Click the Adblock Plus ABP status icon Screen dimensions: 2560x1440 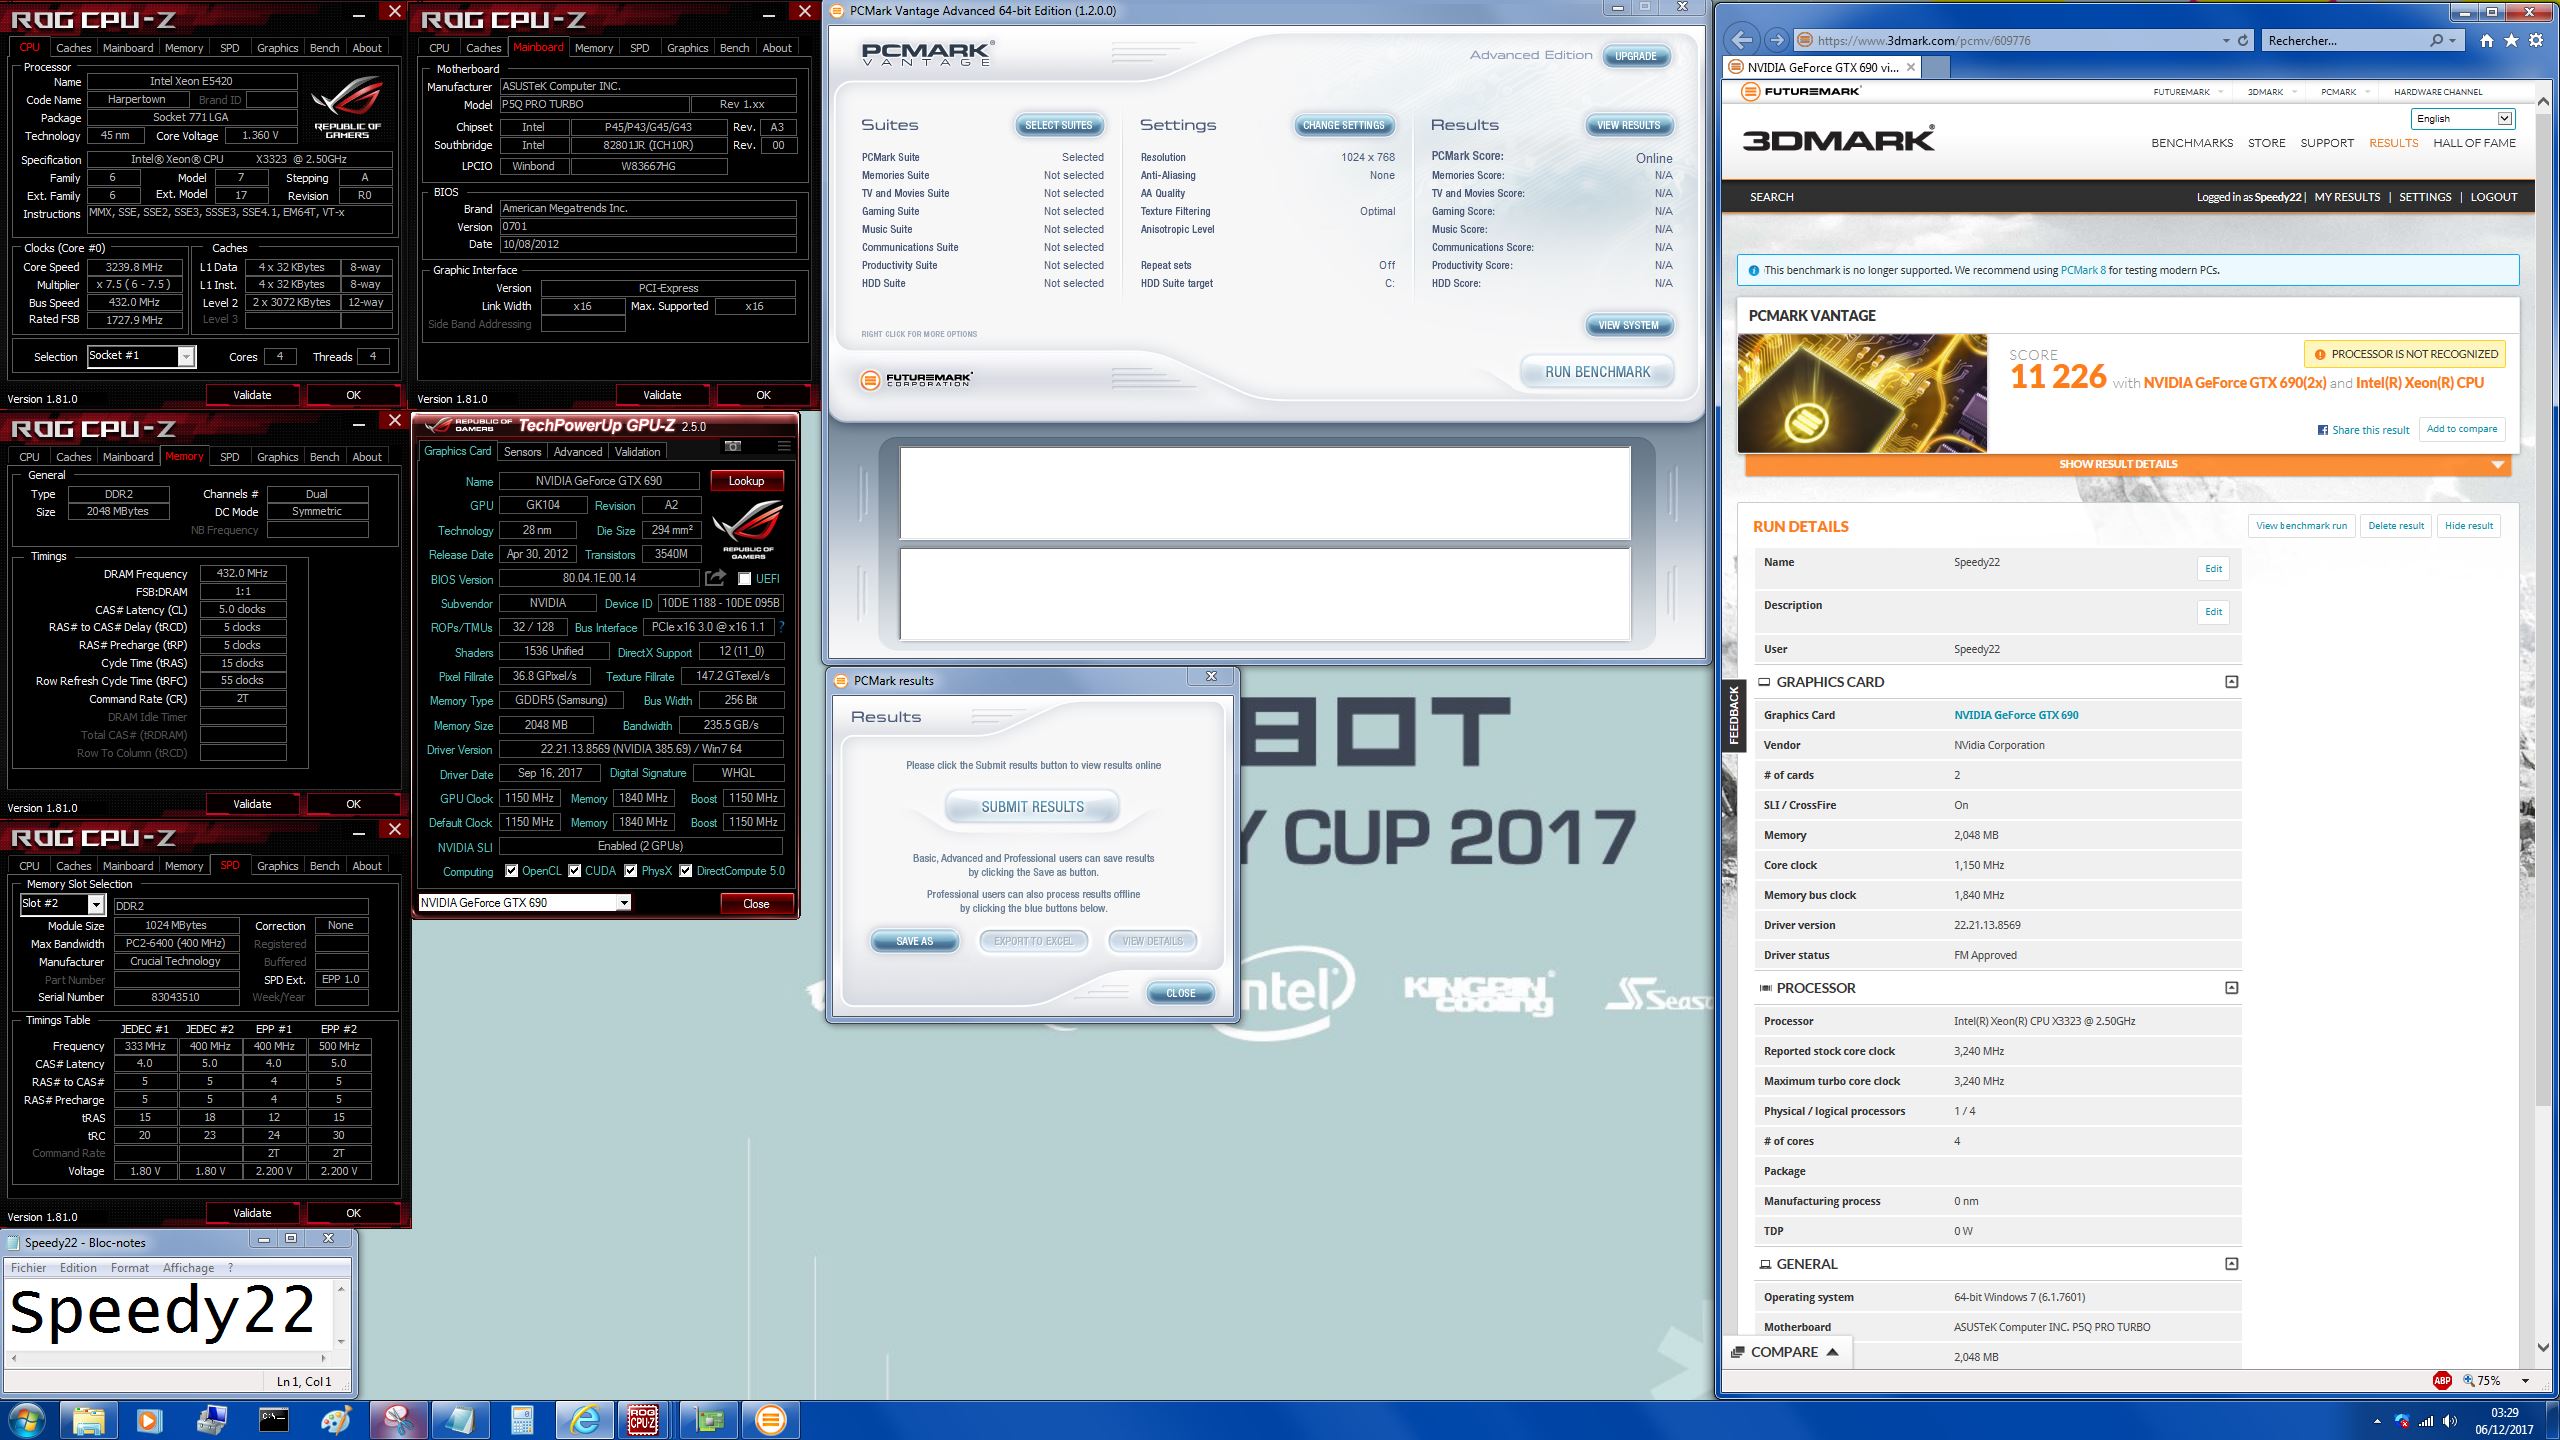tap(2442, 1381)
